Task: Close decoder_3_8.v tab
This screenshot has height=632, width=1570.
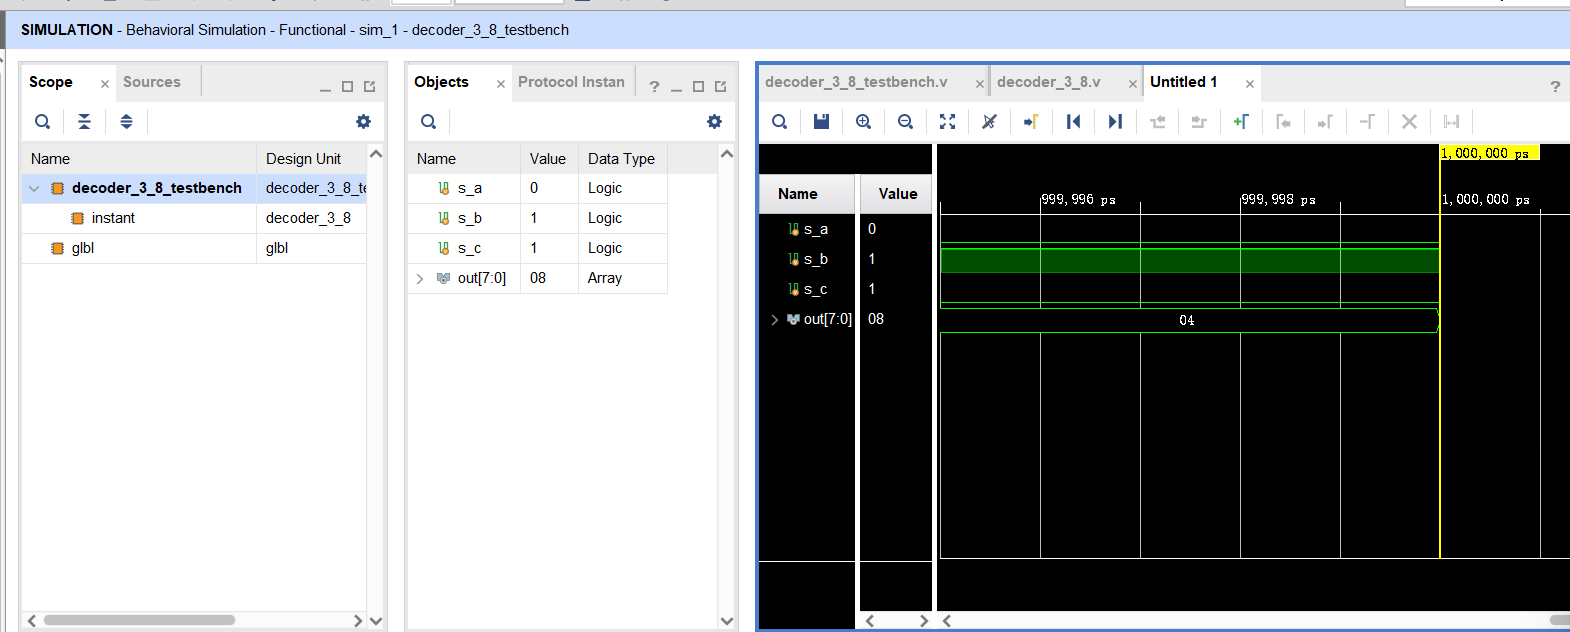Action: point(1133,84)
